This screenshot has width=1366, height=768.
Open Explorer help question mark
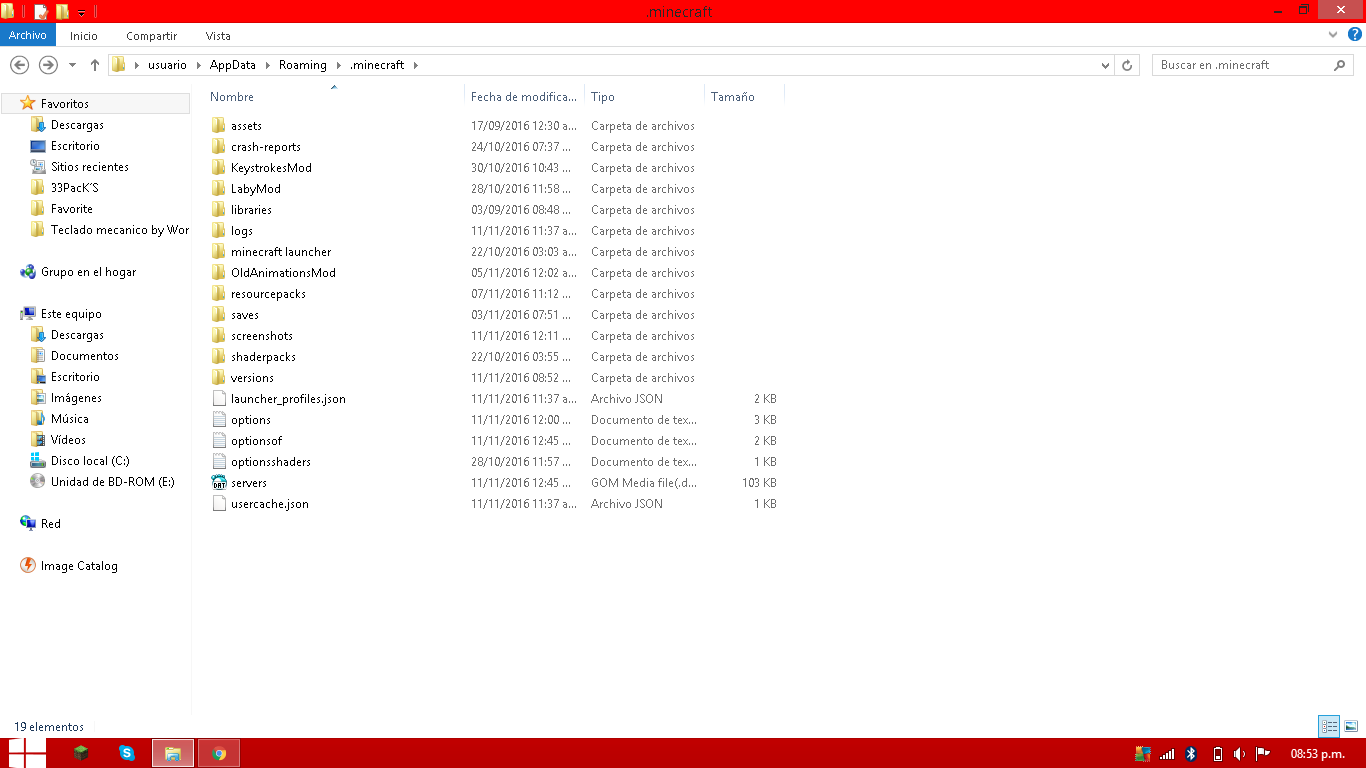1355,35
